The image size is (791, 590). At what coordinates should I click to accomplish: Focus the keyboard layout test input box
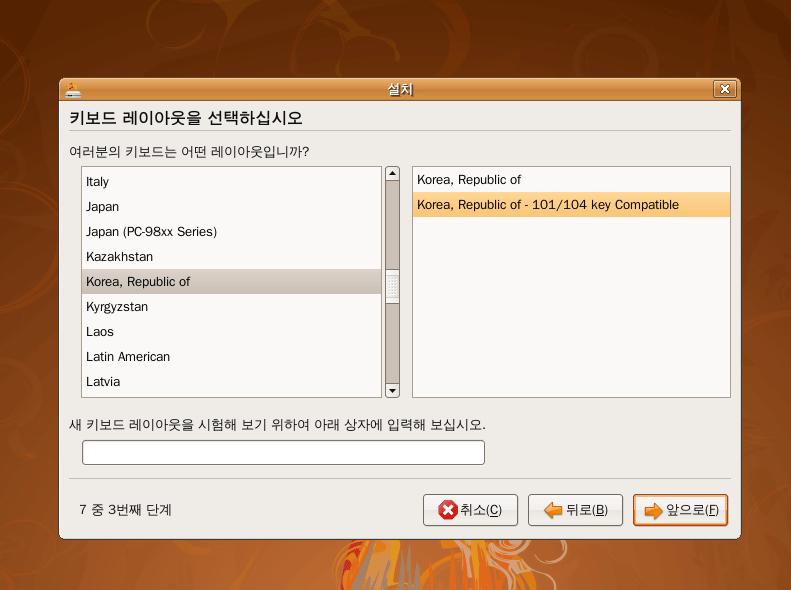pos(284,452)
